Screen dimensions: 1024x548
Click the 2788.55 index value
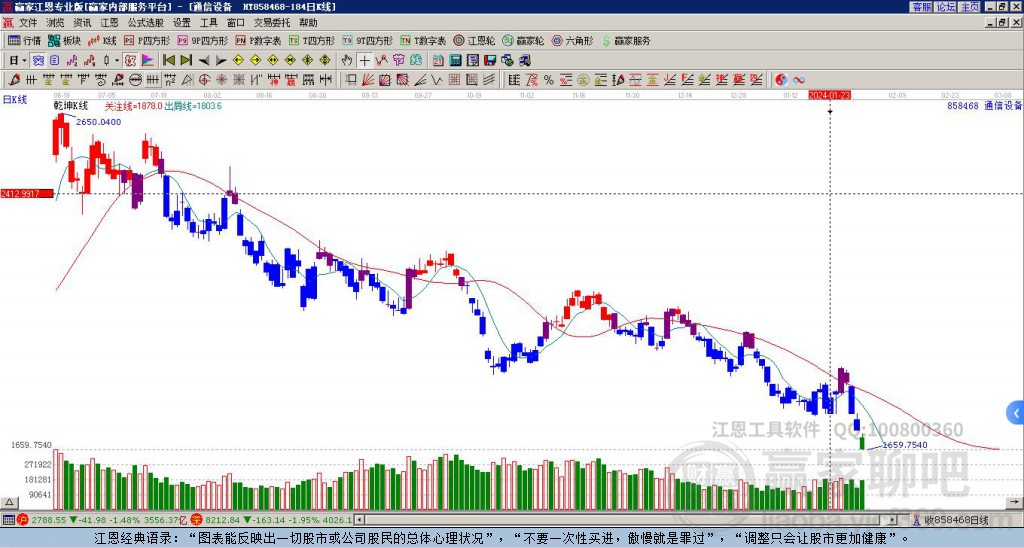click(x=48, y=520)
